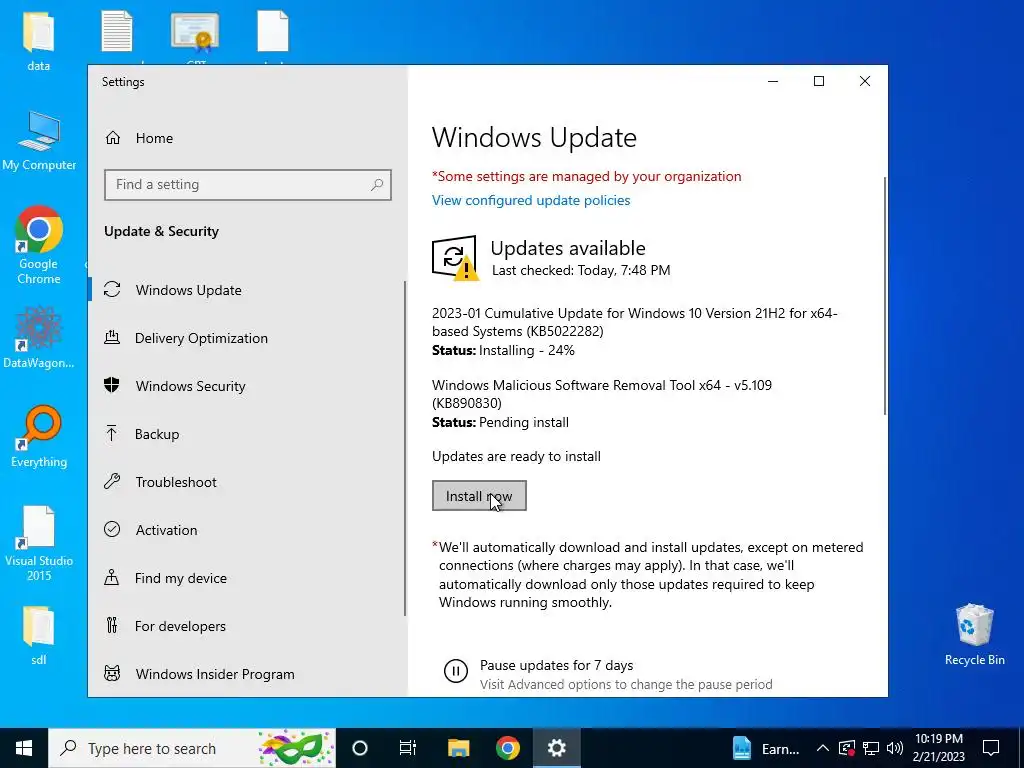Click Pause updates for 7 days
This screenshot has height=768, width=1024.
point(556,665)
